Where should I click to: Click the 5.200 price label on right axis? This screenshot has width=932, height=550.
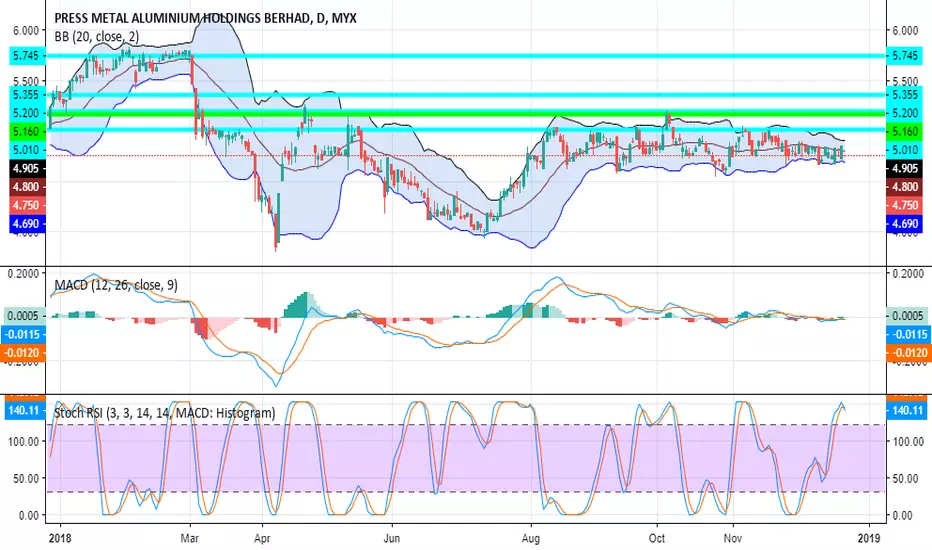[x=904, y=113]
